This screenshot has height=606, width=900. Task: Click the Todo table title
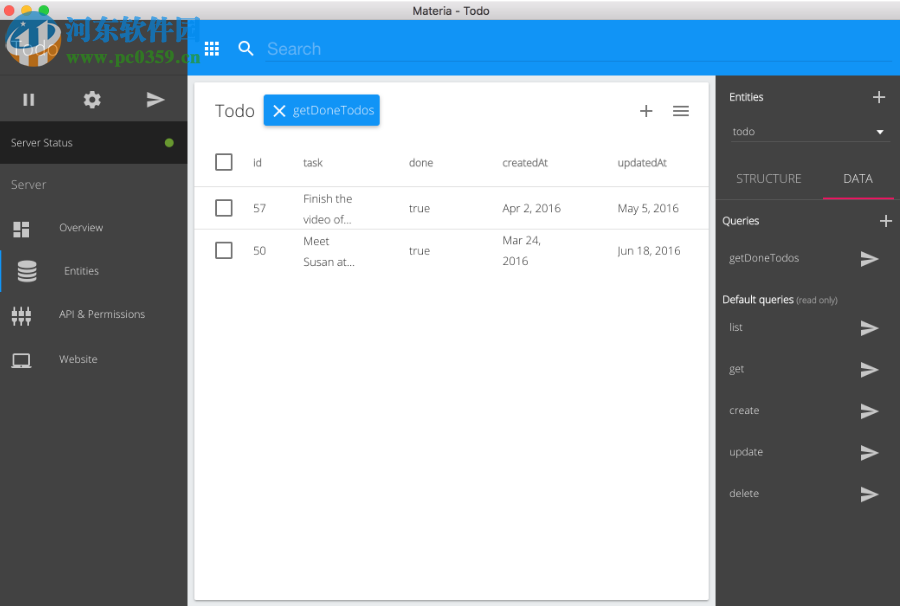pyautogui.click(x=234, y=111)
